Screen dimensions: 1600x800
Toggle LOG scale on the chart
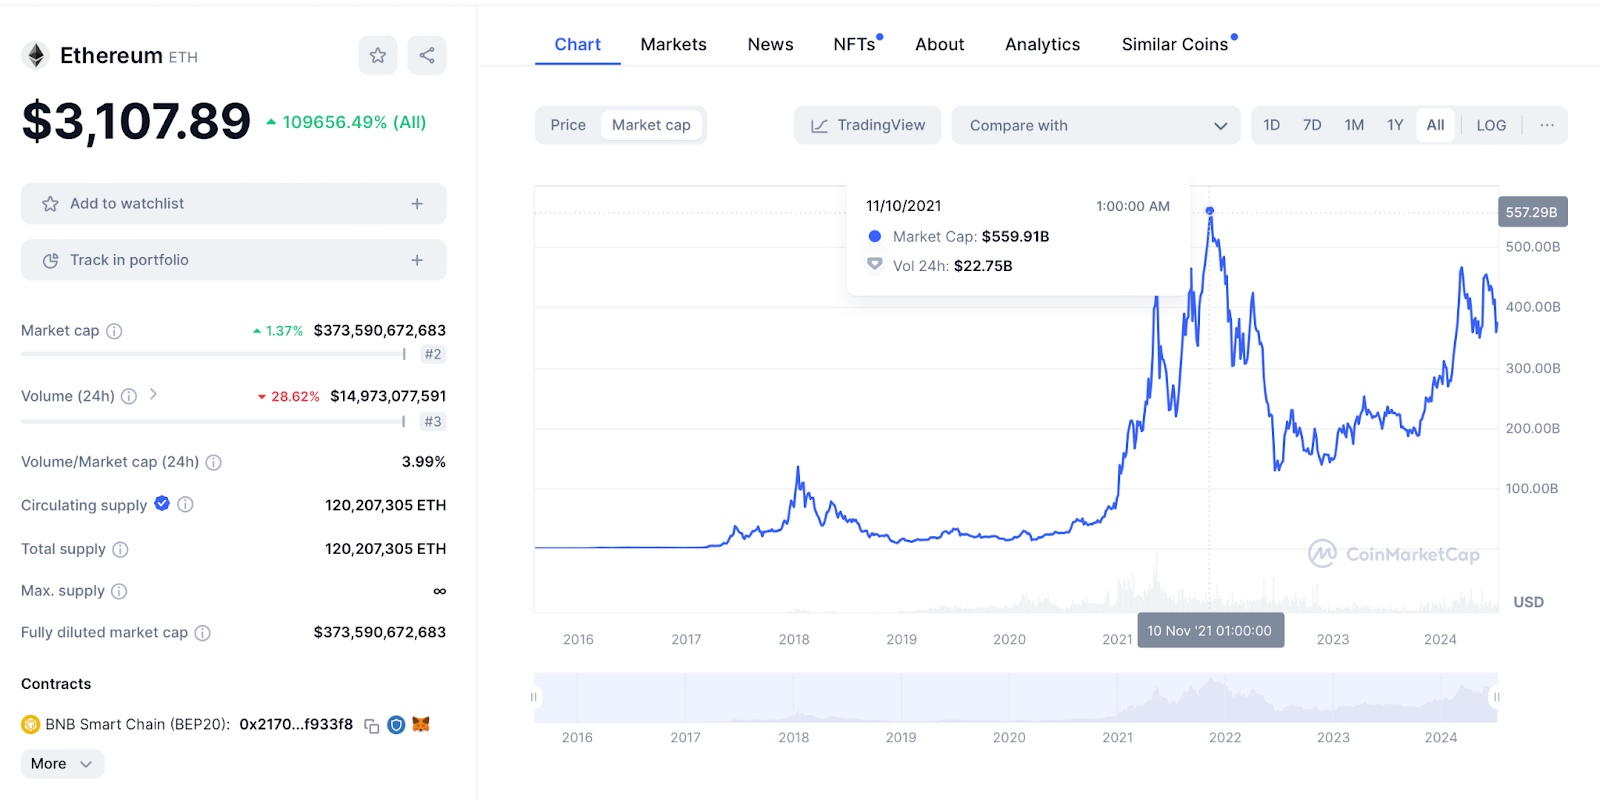pyautogui.click(x=1491, y=125)
